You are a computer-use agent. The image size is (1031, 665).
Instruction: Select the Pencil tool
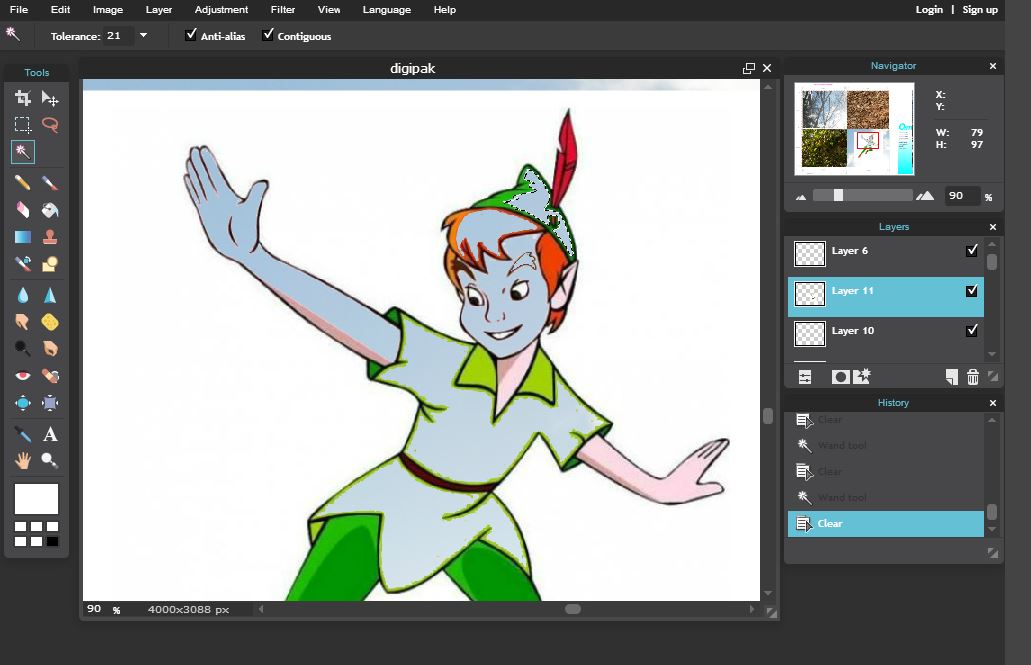23,182
